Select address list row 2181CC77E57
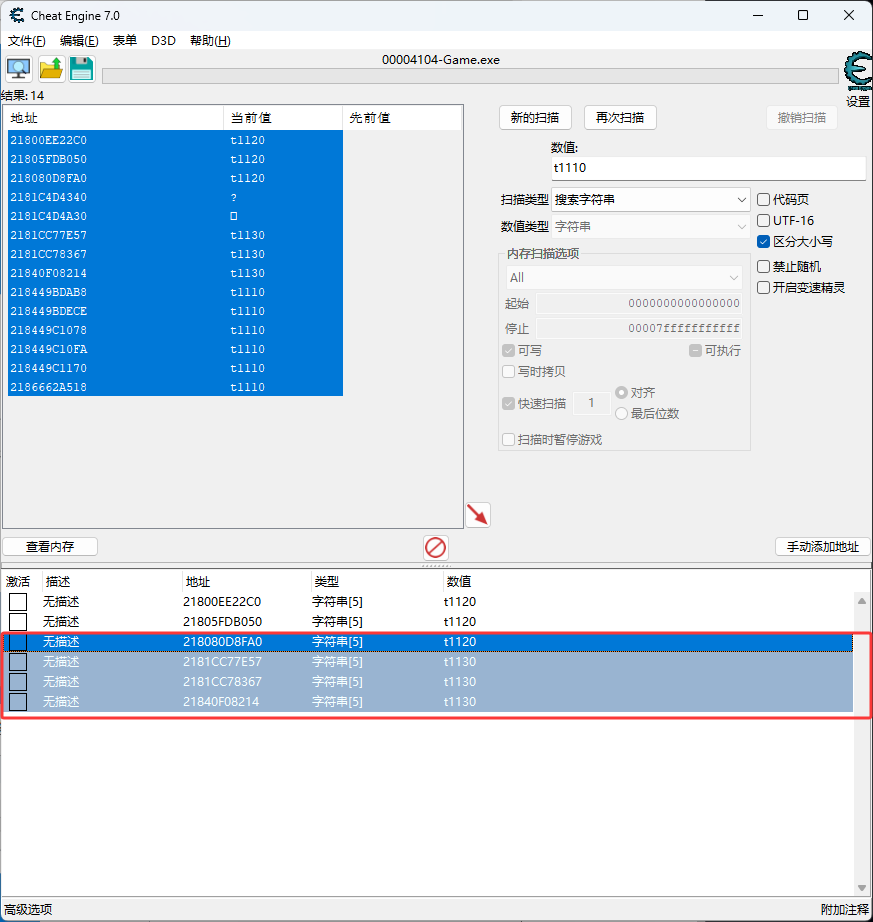 pyautogui.click(x=428, y=662)
